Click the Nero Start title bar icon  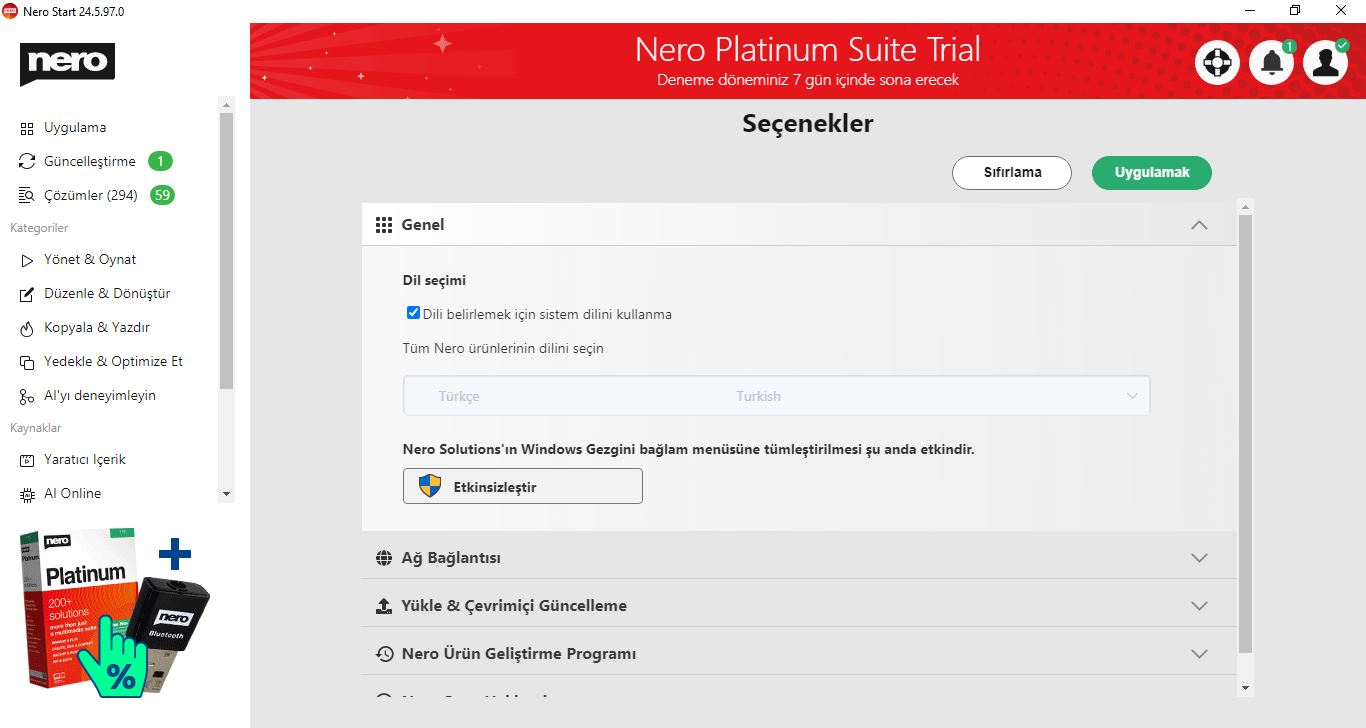[10, 11]
